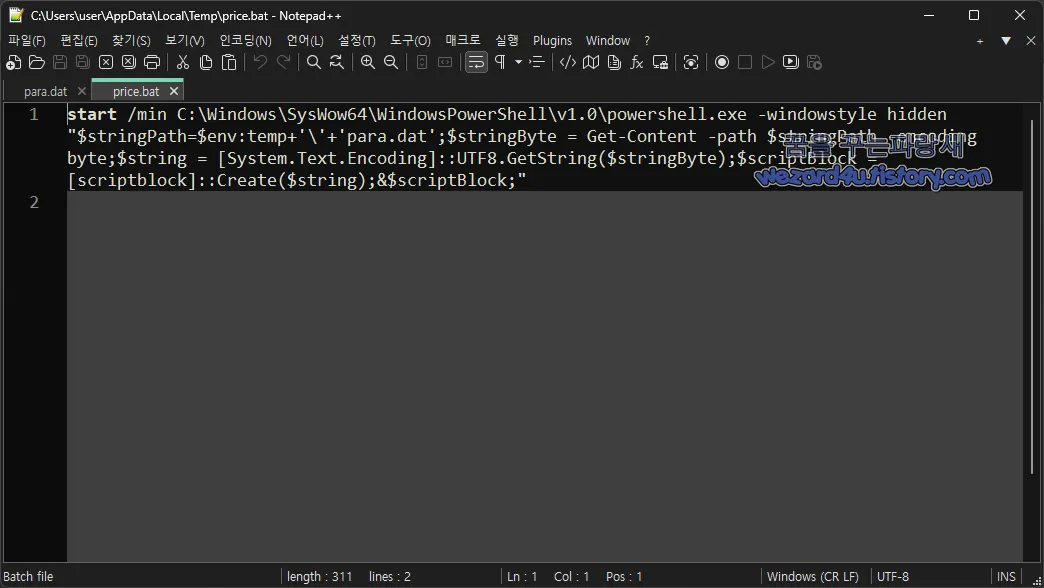Open Folder as Workspace icon
Screen dimensions: 1044x588
660,63
